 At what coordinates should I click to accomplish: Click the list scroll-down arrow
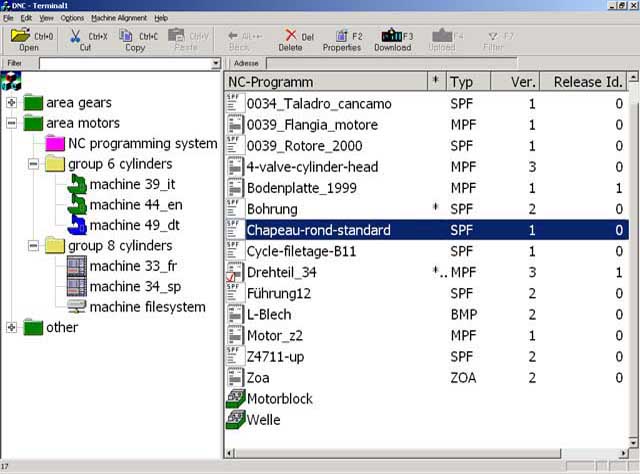[x=633, y=443]
